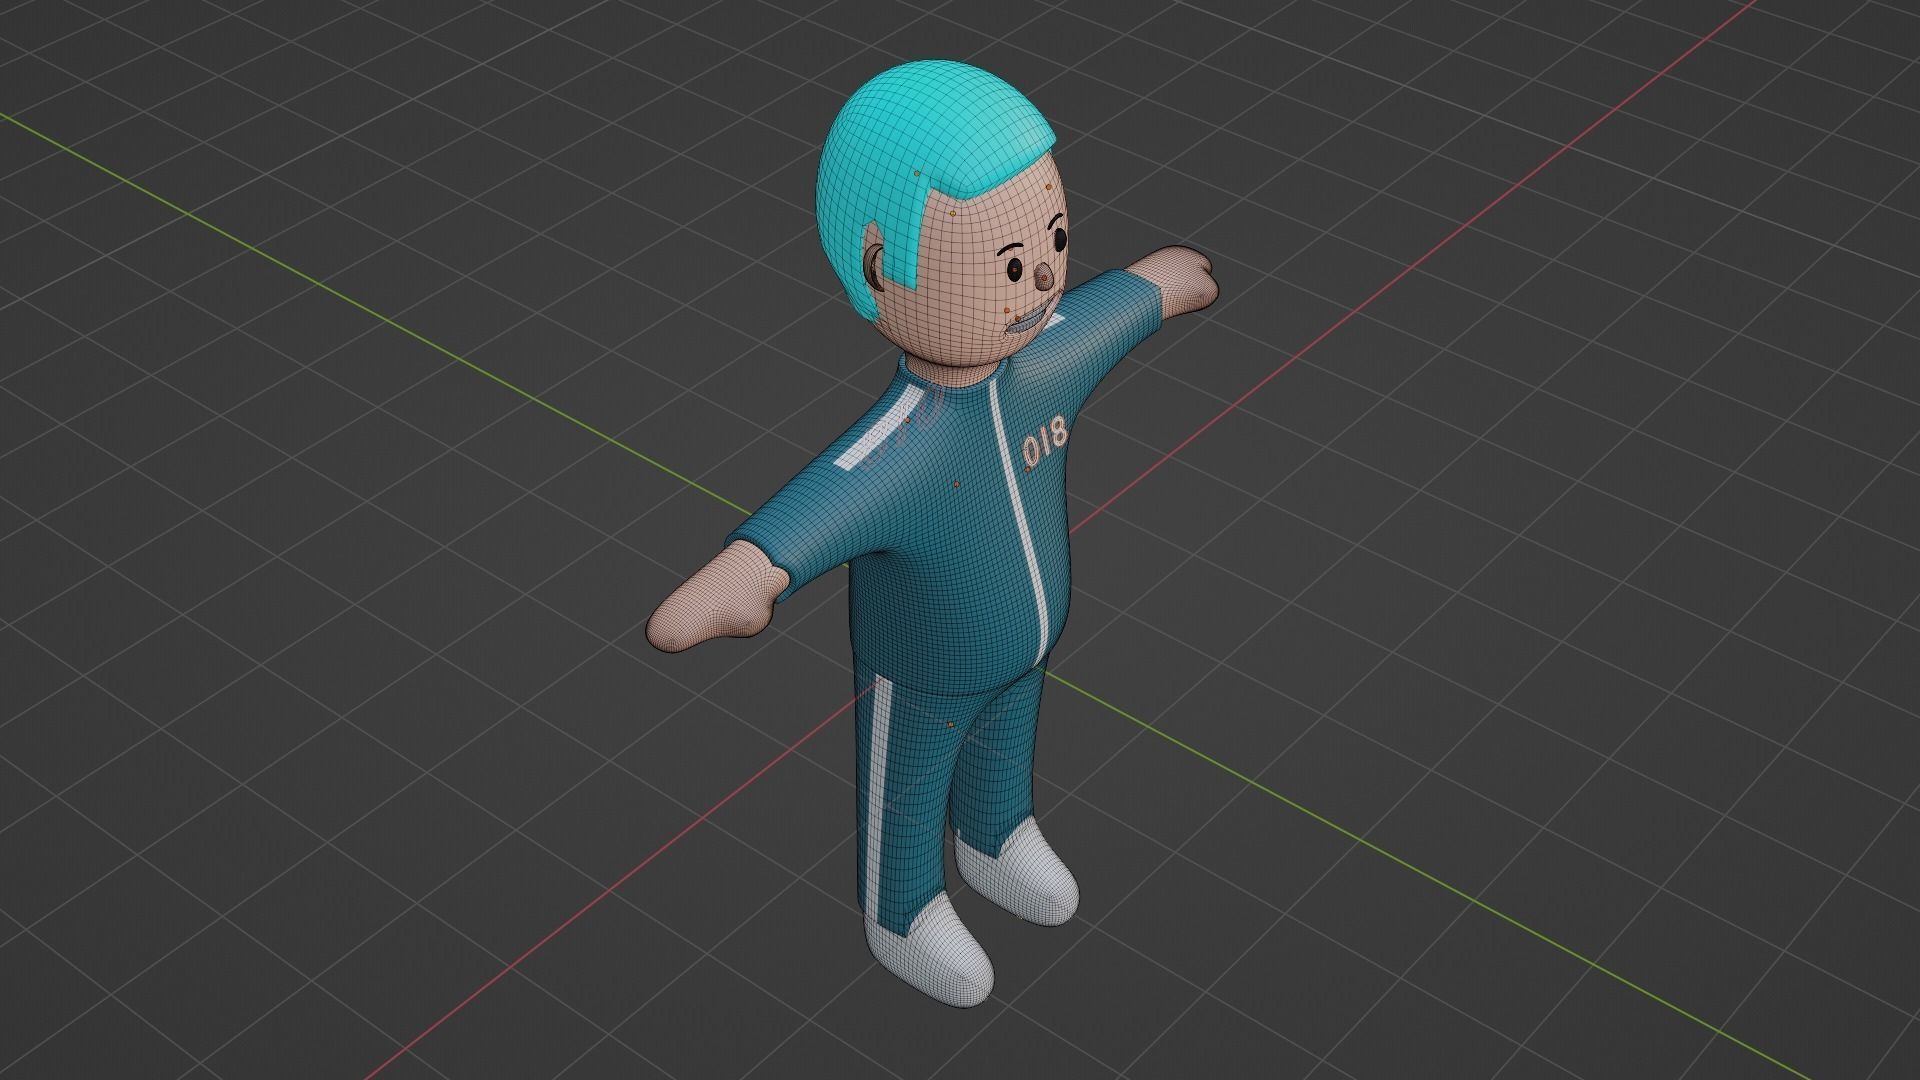Click the character's round nose
The image size is (1920, 1080).
point(1043,277)
